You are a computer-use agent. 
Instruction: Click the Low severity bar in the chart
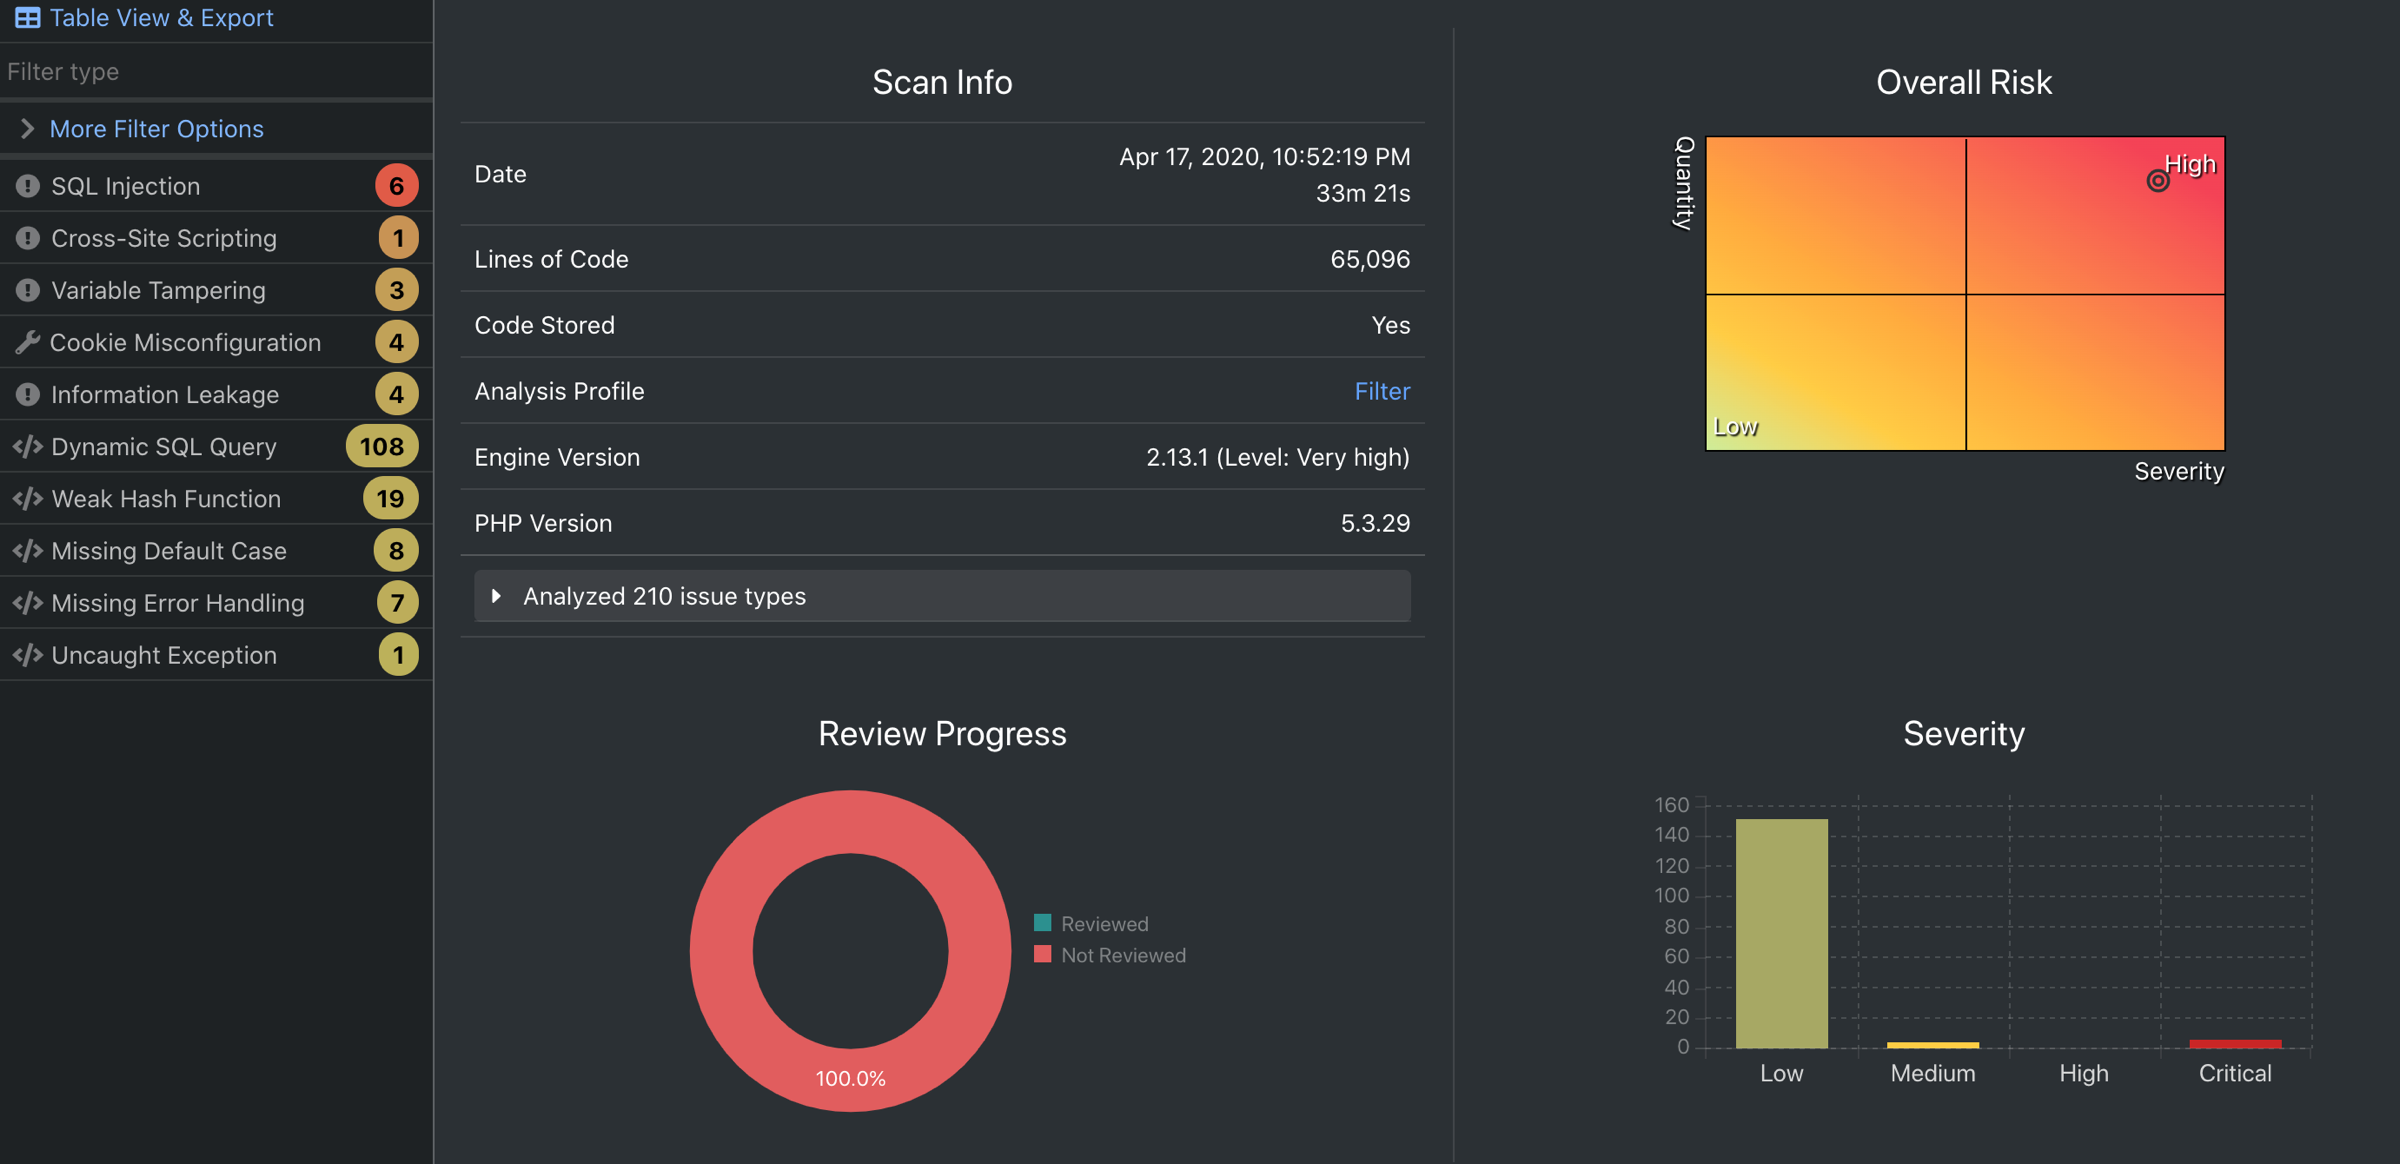[1781, 933]
